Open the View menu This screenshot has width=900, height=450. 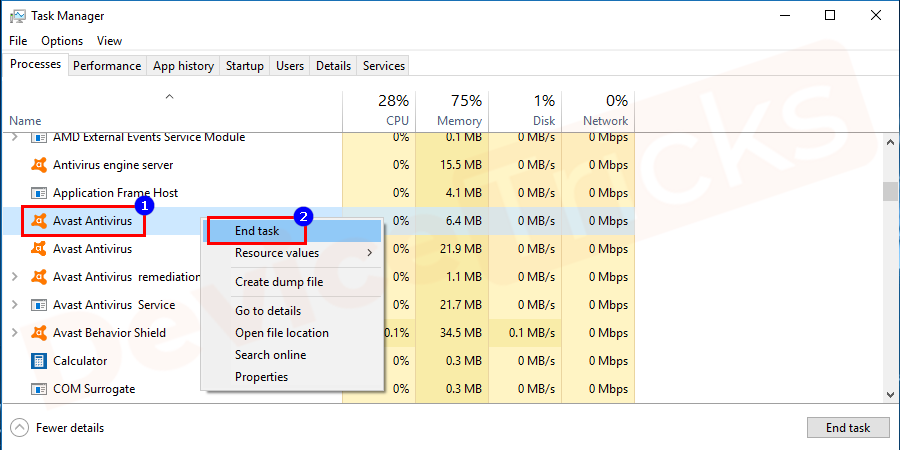109,41
